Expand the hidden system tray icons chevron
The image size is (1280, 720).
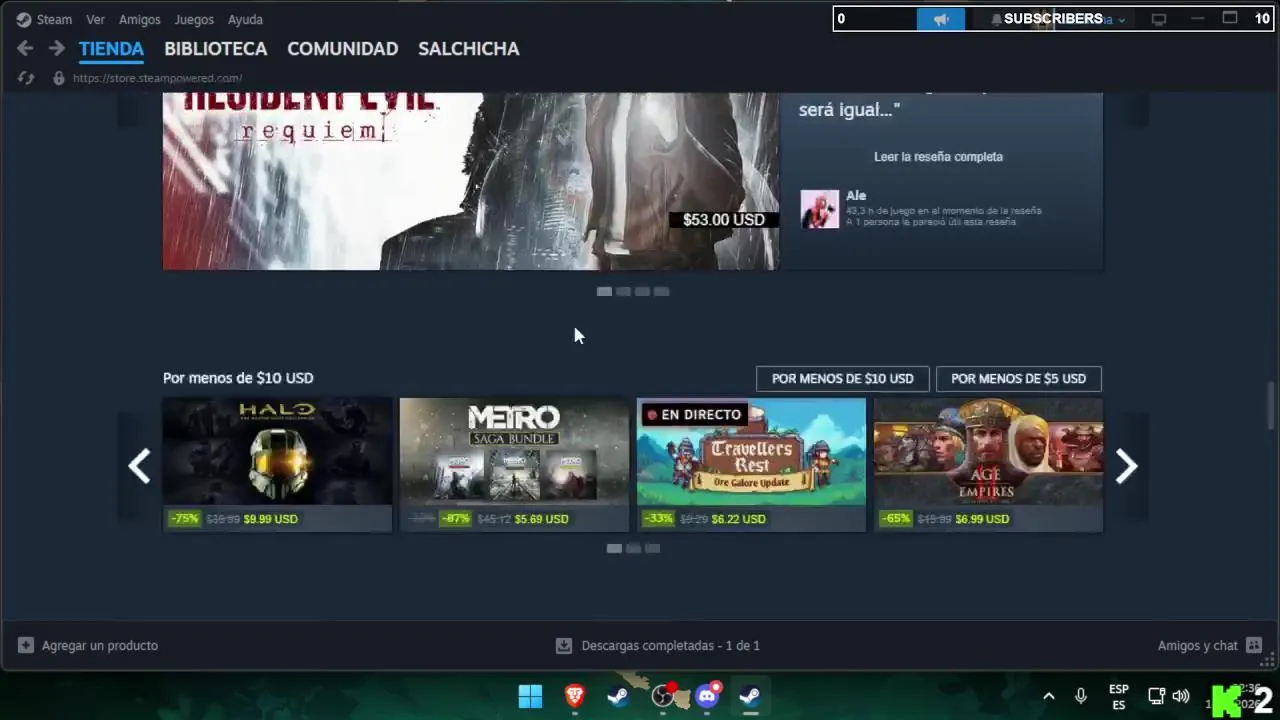click(x=1049, y=696)
